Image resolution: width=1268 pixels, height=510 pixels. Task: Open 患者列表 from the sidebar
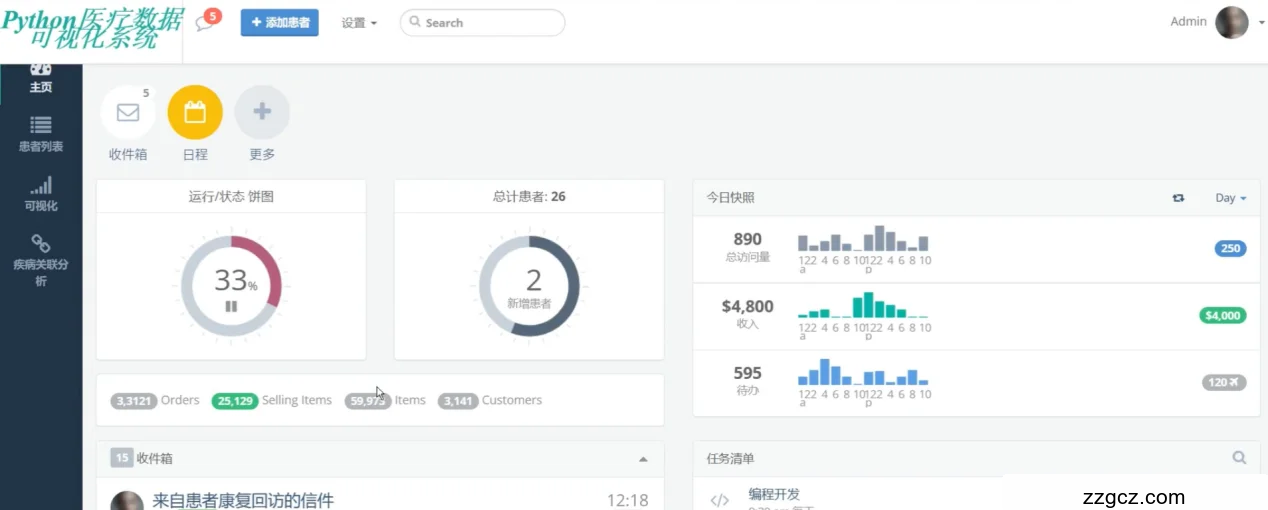(x=41, y=134)
